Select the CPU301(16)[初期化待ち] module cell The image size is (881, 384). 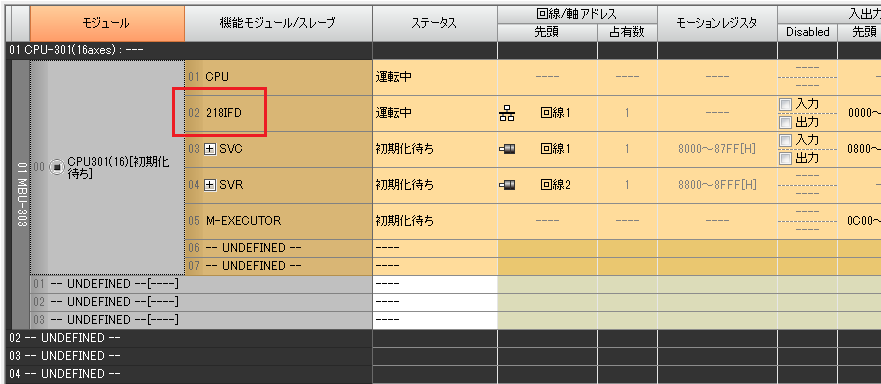(107, 167)
